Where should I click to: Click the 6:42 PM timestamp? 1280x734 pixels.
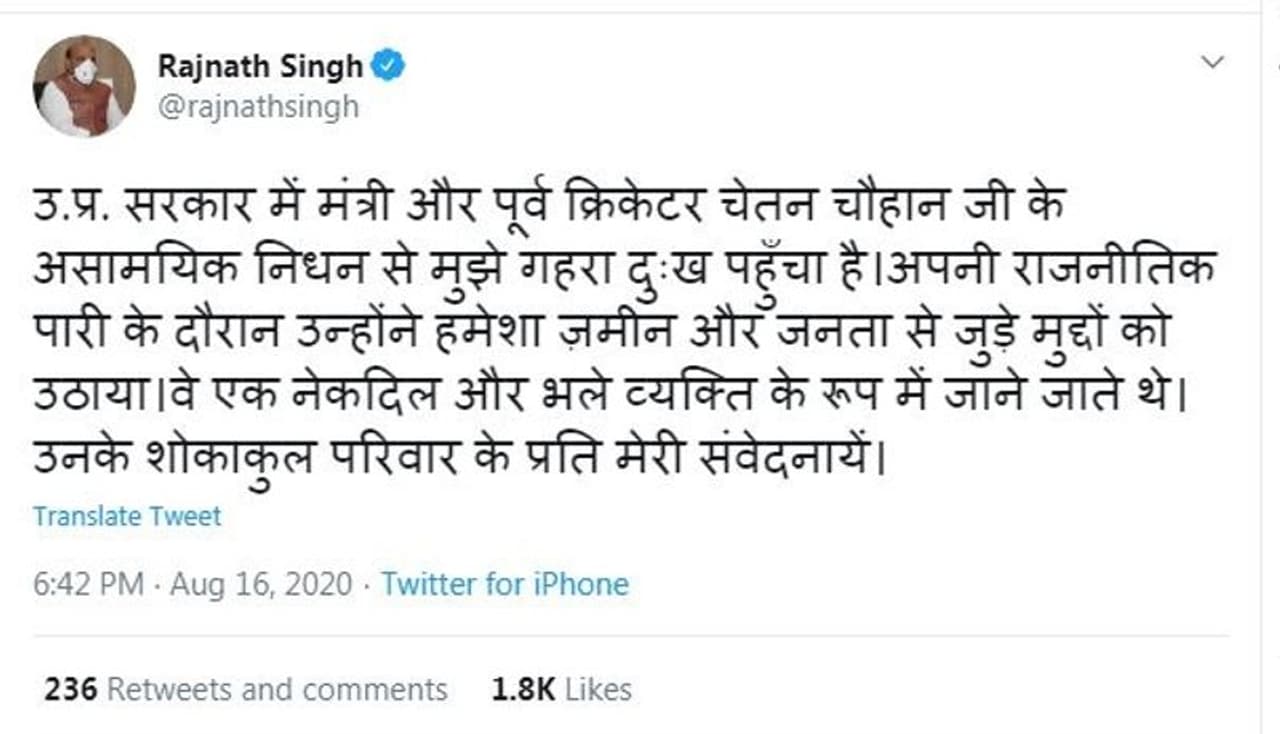click(x=88, y=584)
